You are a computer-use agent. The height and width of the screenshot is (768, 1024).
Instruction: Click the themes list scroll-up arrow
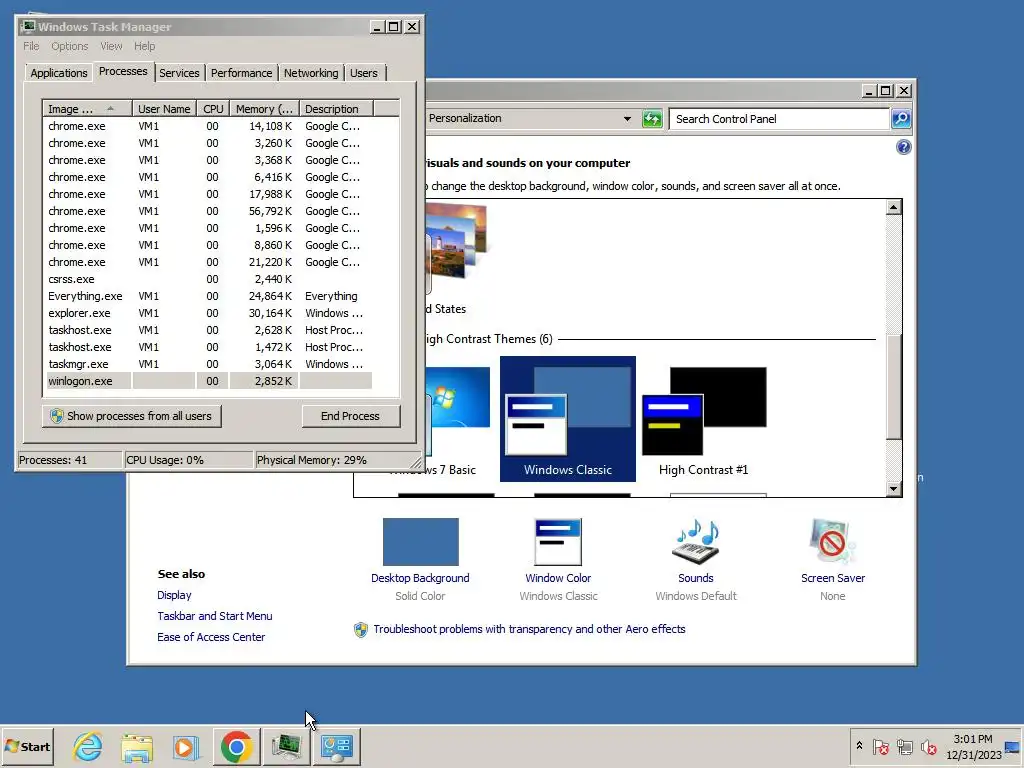click(894, 208)
